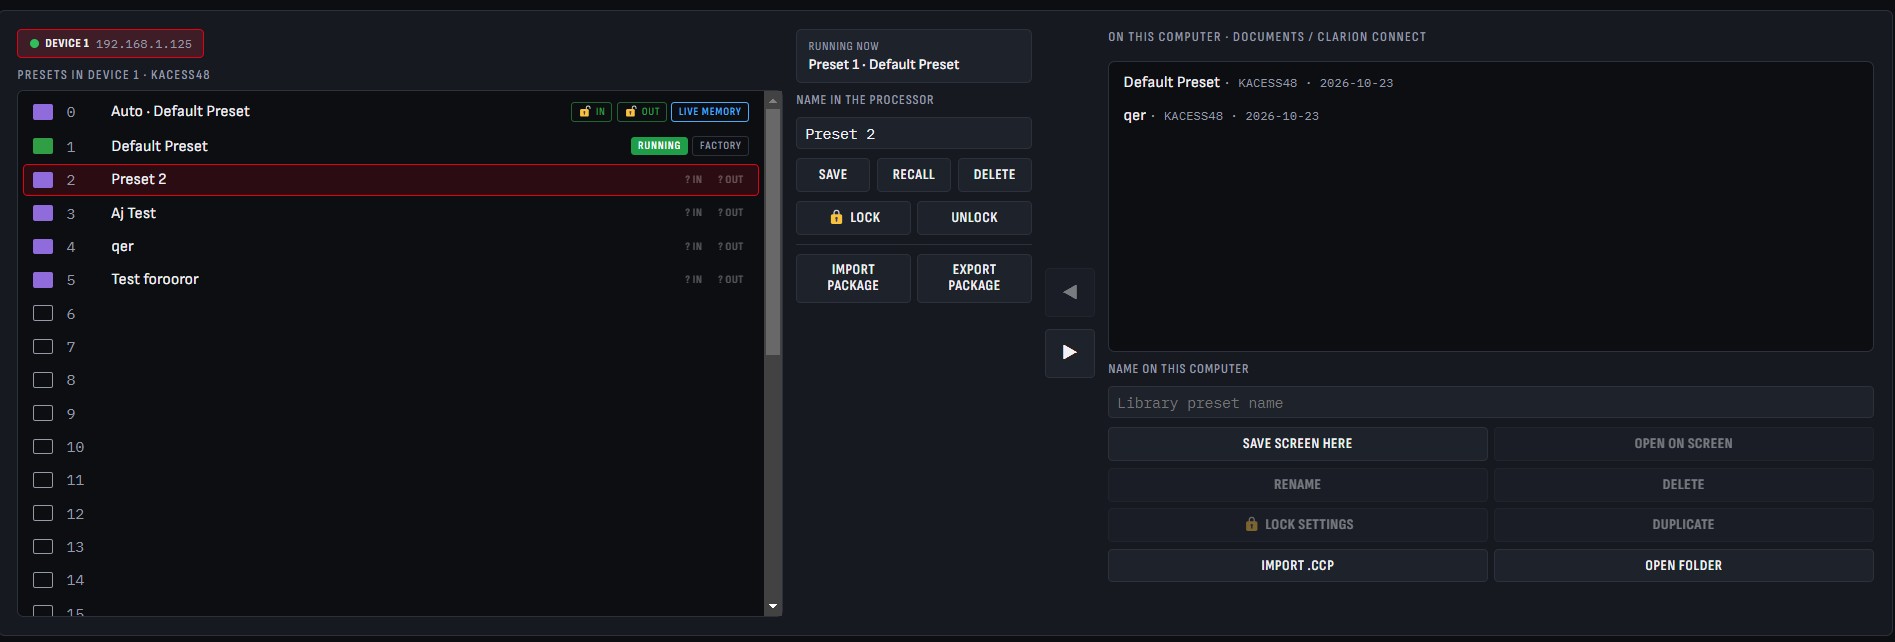Open the library folder with Open Folder

click(1684, 566)
